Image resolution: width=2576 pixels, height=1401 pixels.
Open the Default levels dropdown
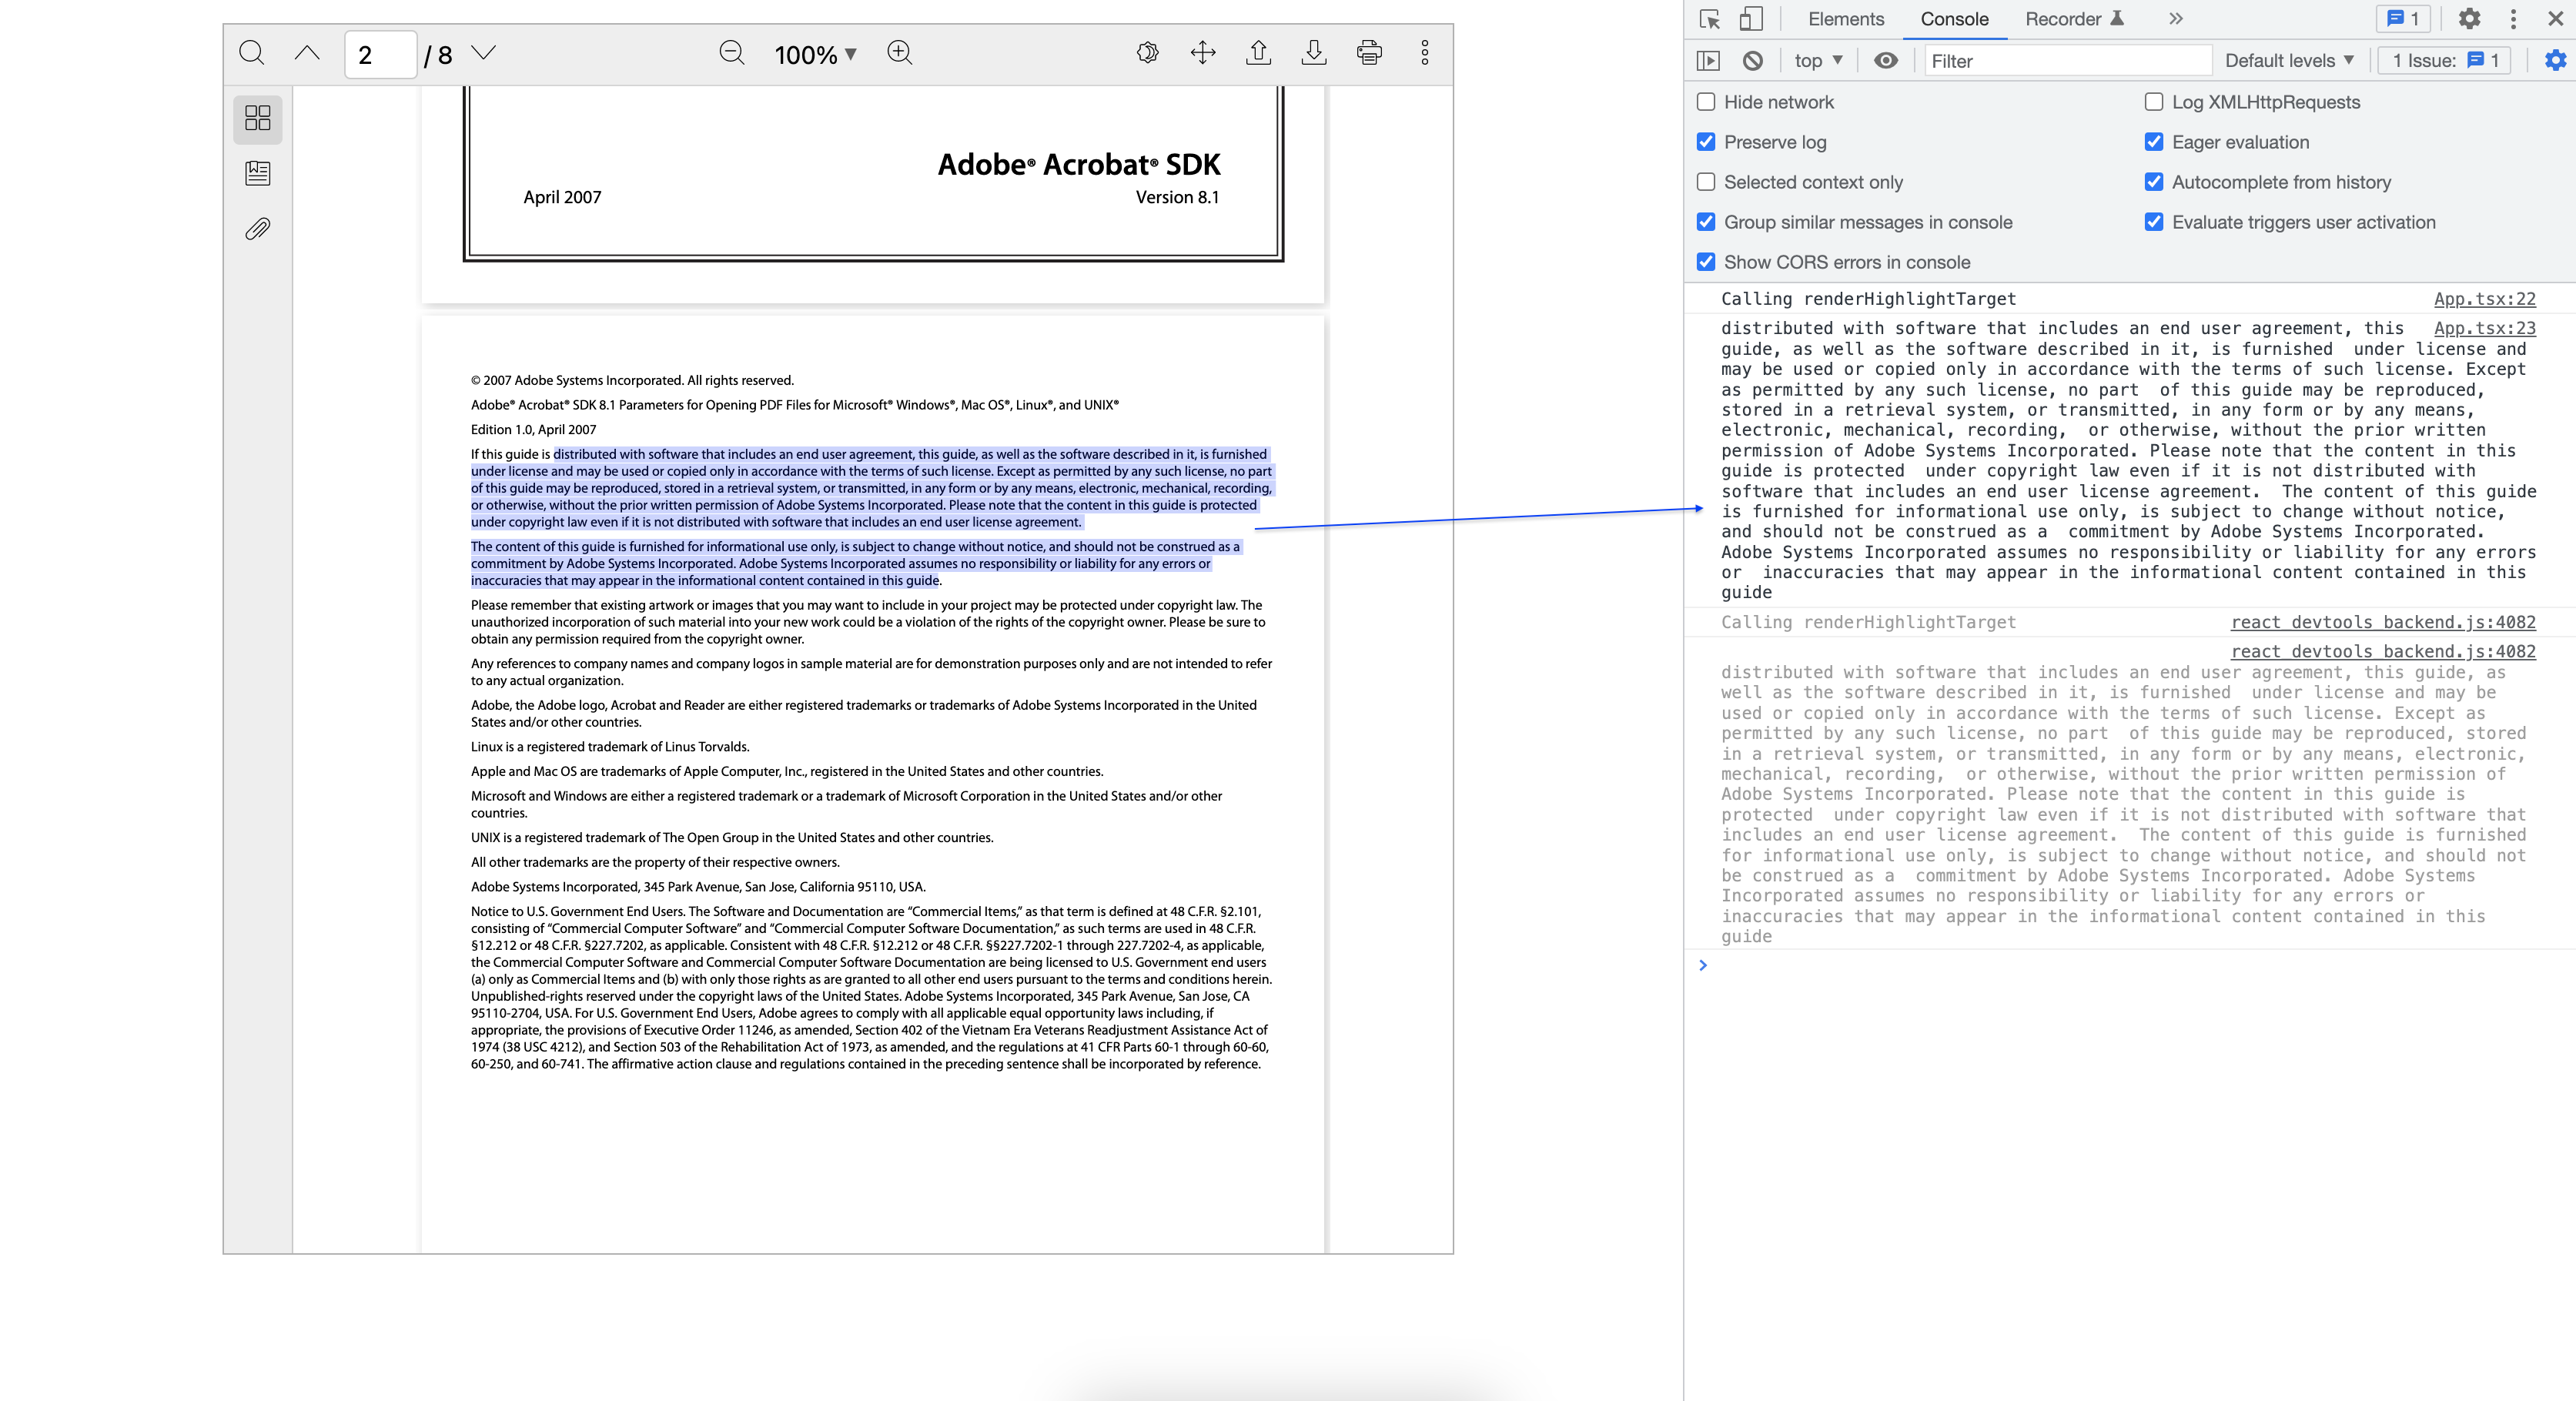pyautogui.click(x=2289, y=60)
